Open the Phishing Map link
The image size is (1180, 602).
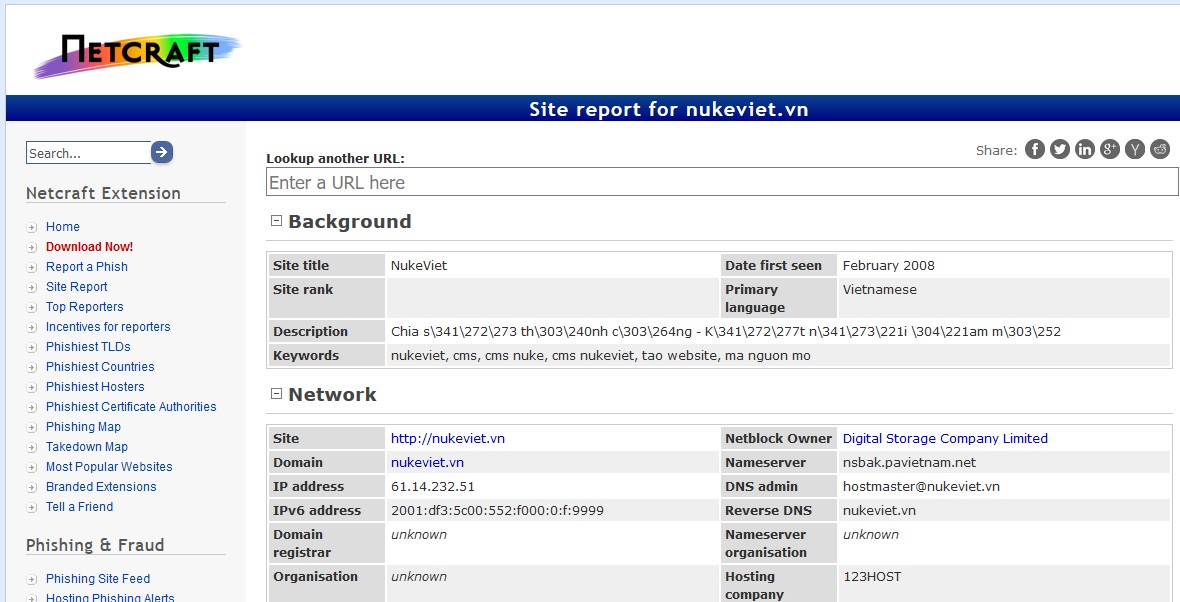point(84,427)
